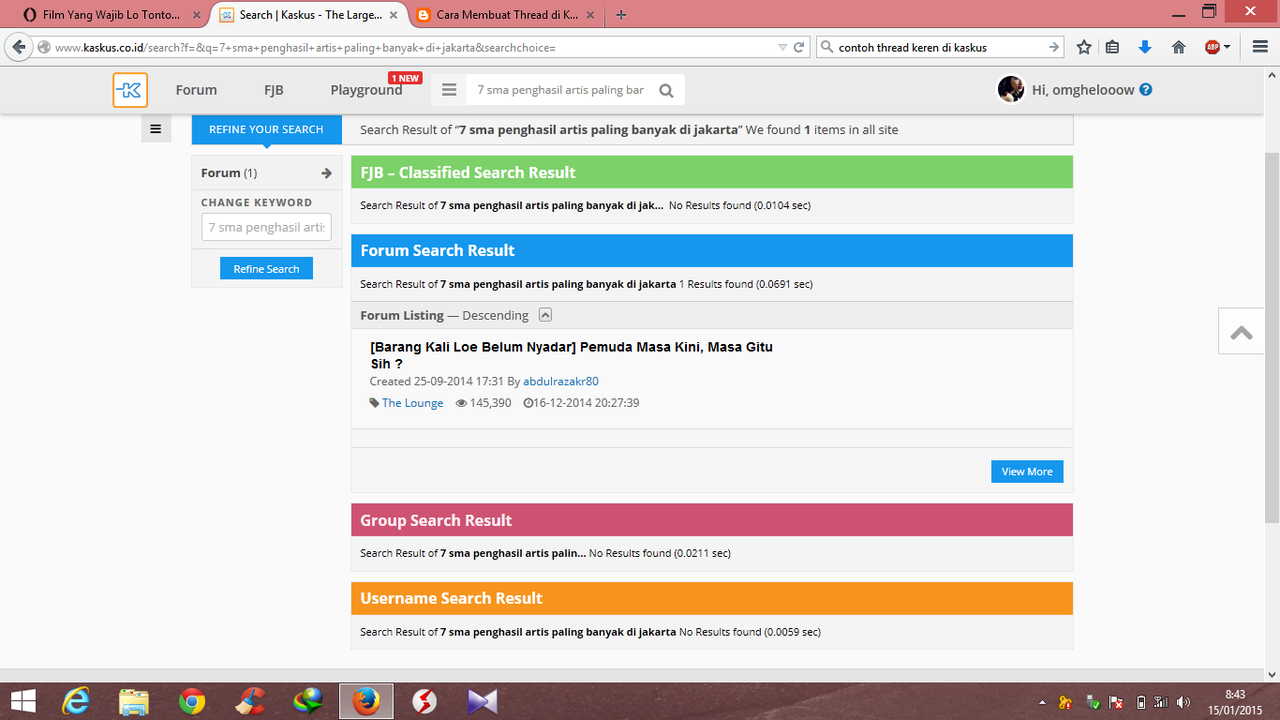Click the browser URL address bar
Viewport: 1280px width, 720px height.
coord(414,47)
